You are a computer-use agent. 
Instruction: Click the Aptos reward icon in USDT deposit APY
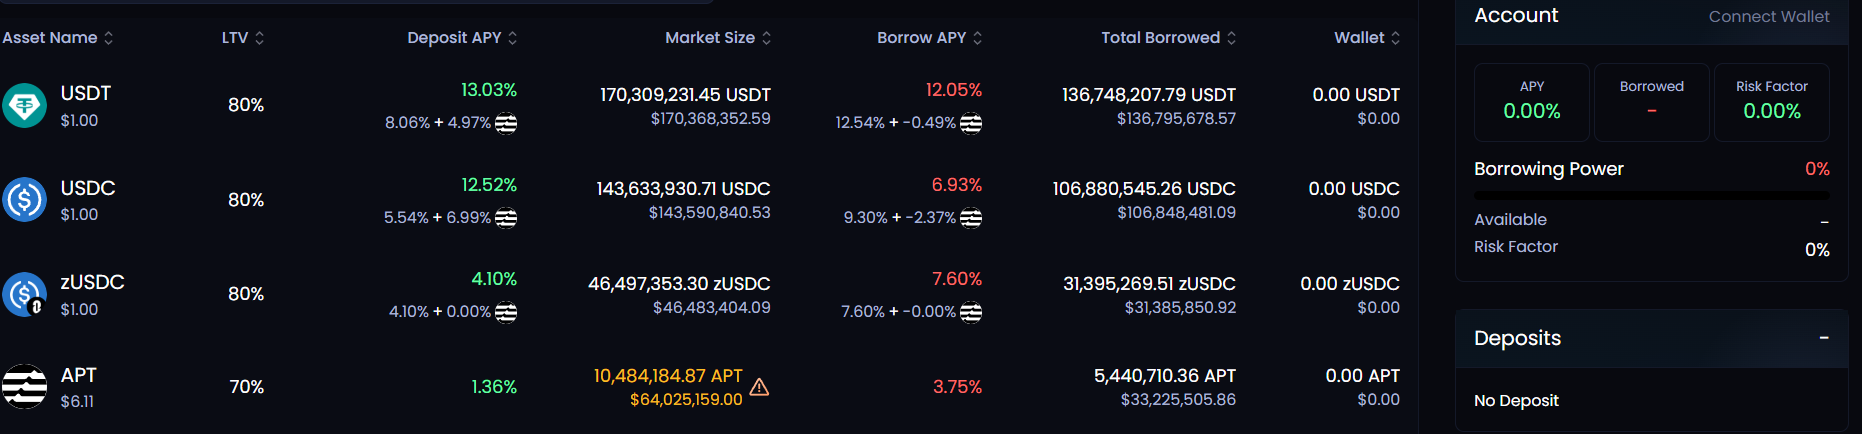point(506,123)
